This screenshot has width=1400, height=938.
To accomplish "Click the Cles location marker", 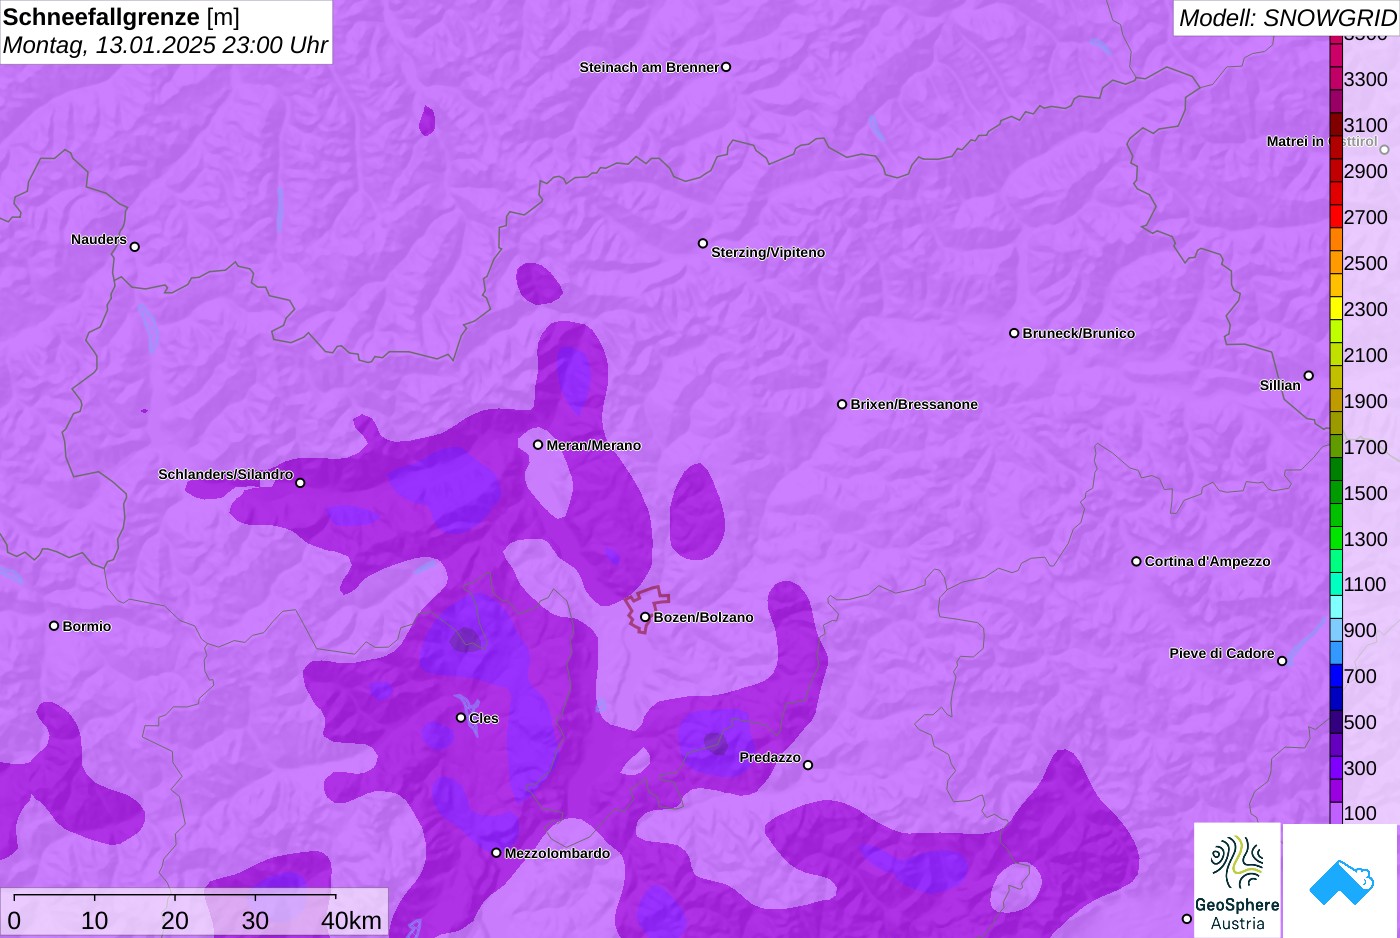I will point(461,717).
